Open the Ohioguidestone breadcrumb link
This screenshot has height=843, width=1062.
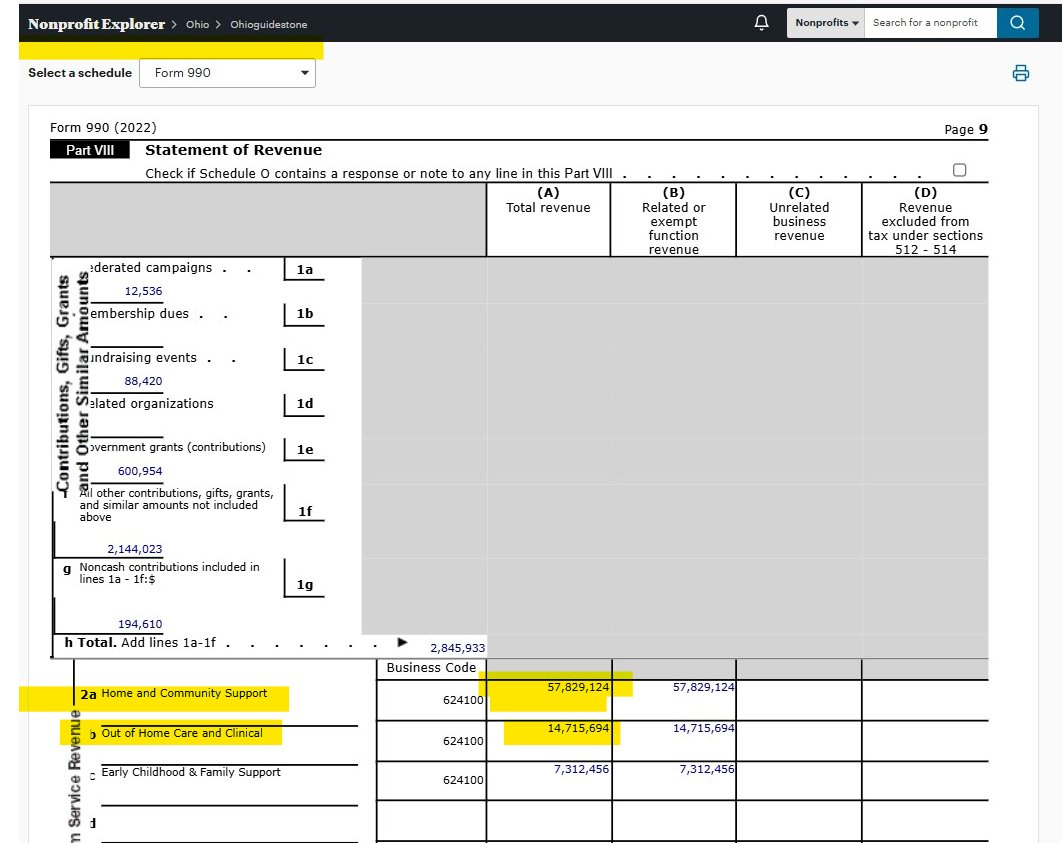(268, 24)
